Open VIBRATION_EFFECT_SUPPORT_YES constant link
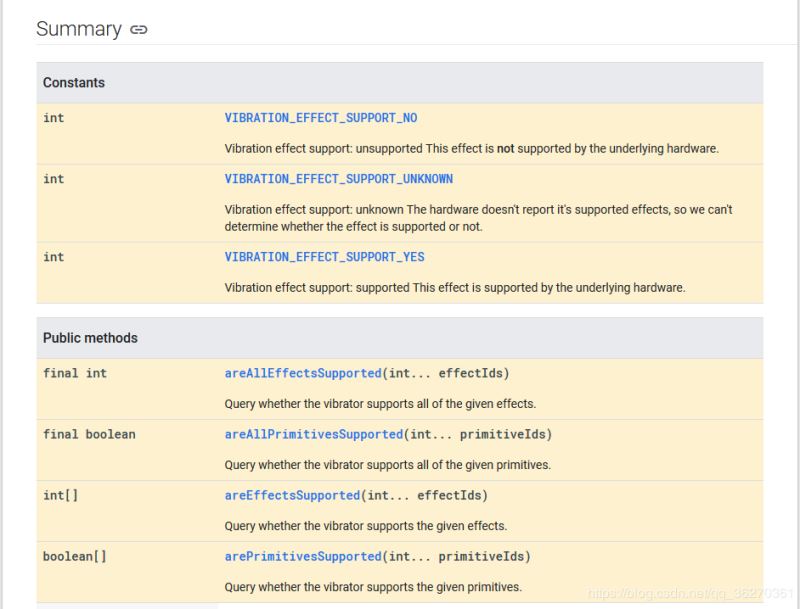This screenshot has width=800, height=609. 324,257
